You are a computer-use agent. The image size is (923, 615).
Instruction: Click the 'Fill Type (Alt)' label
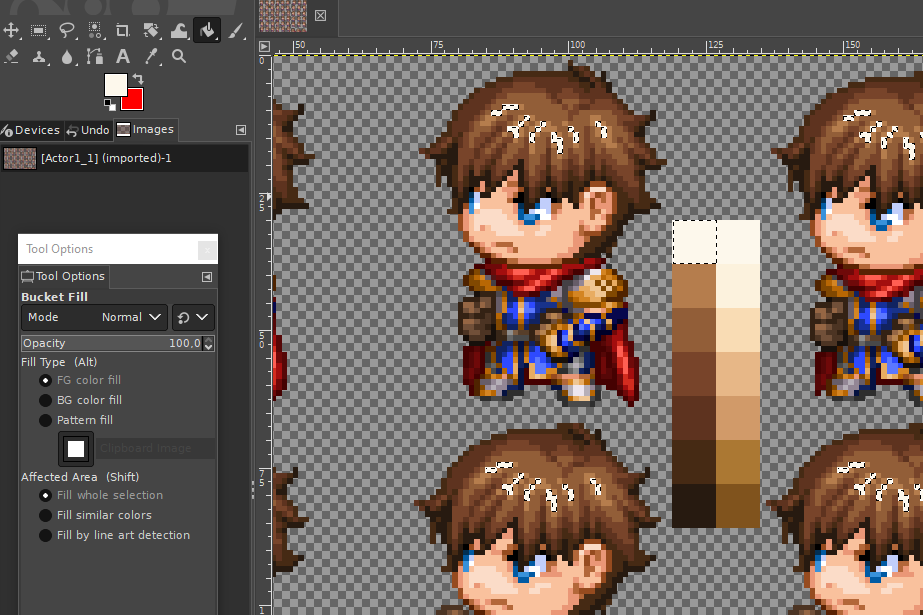[59, 362]
